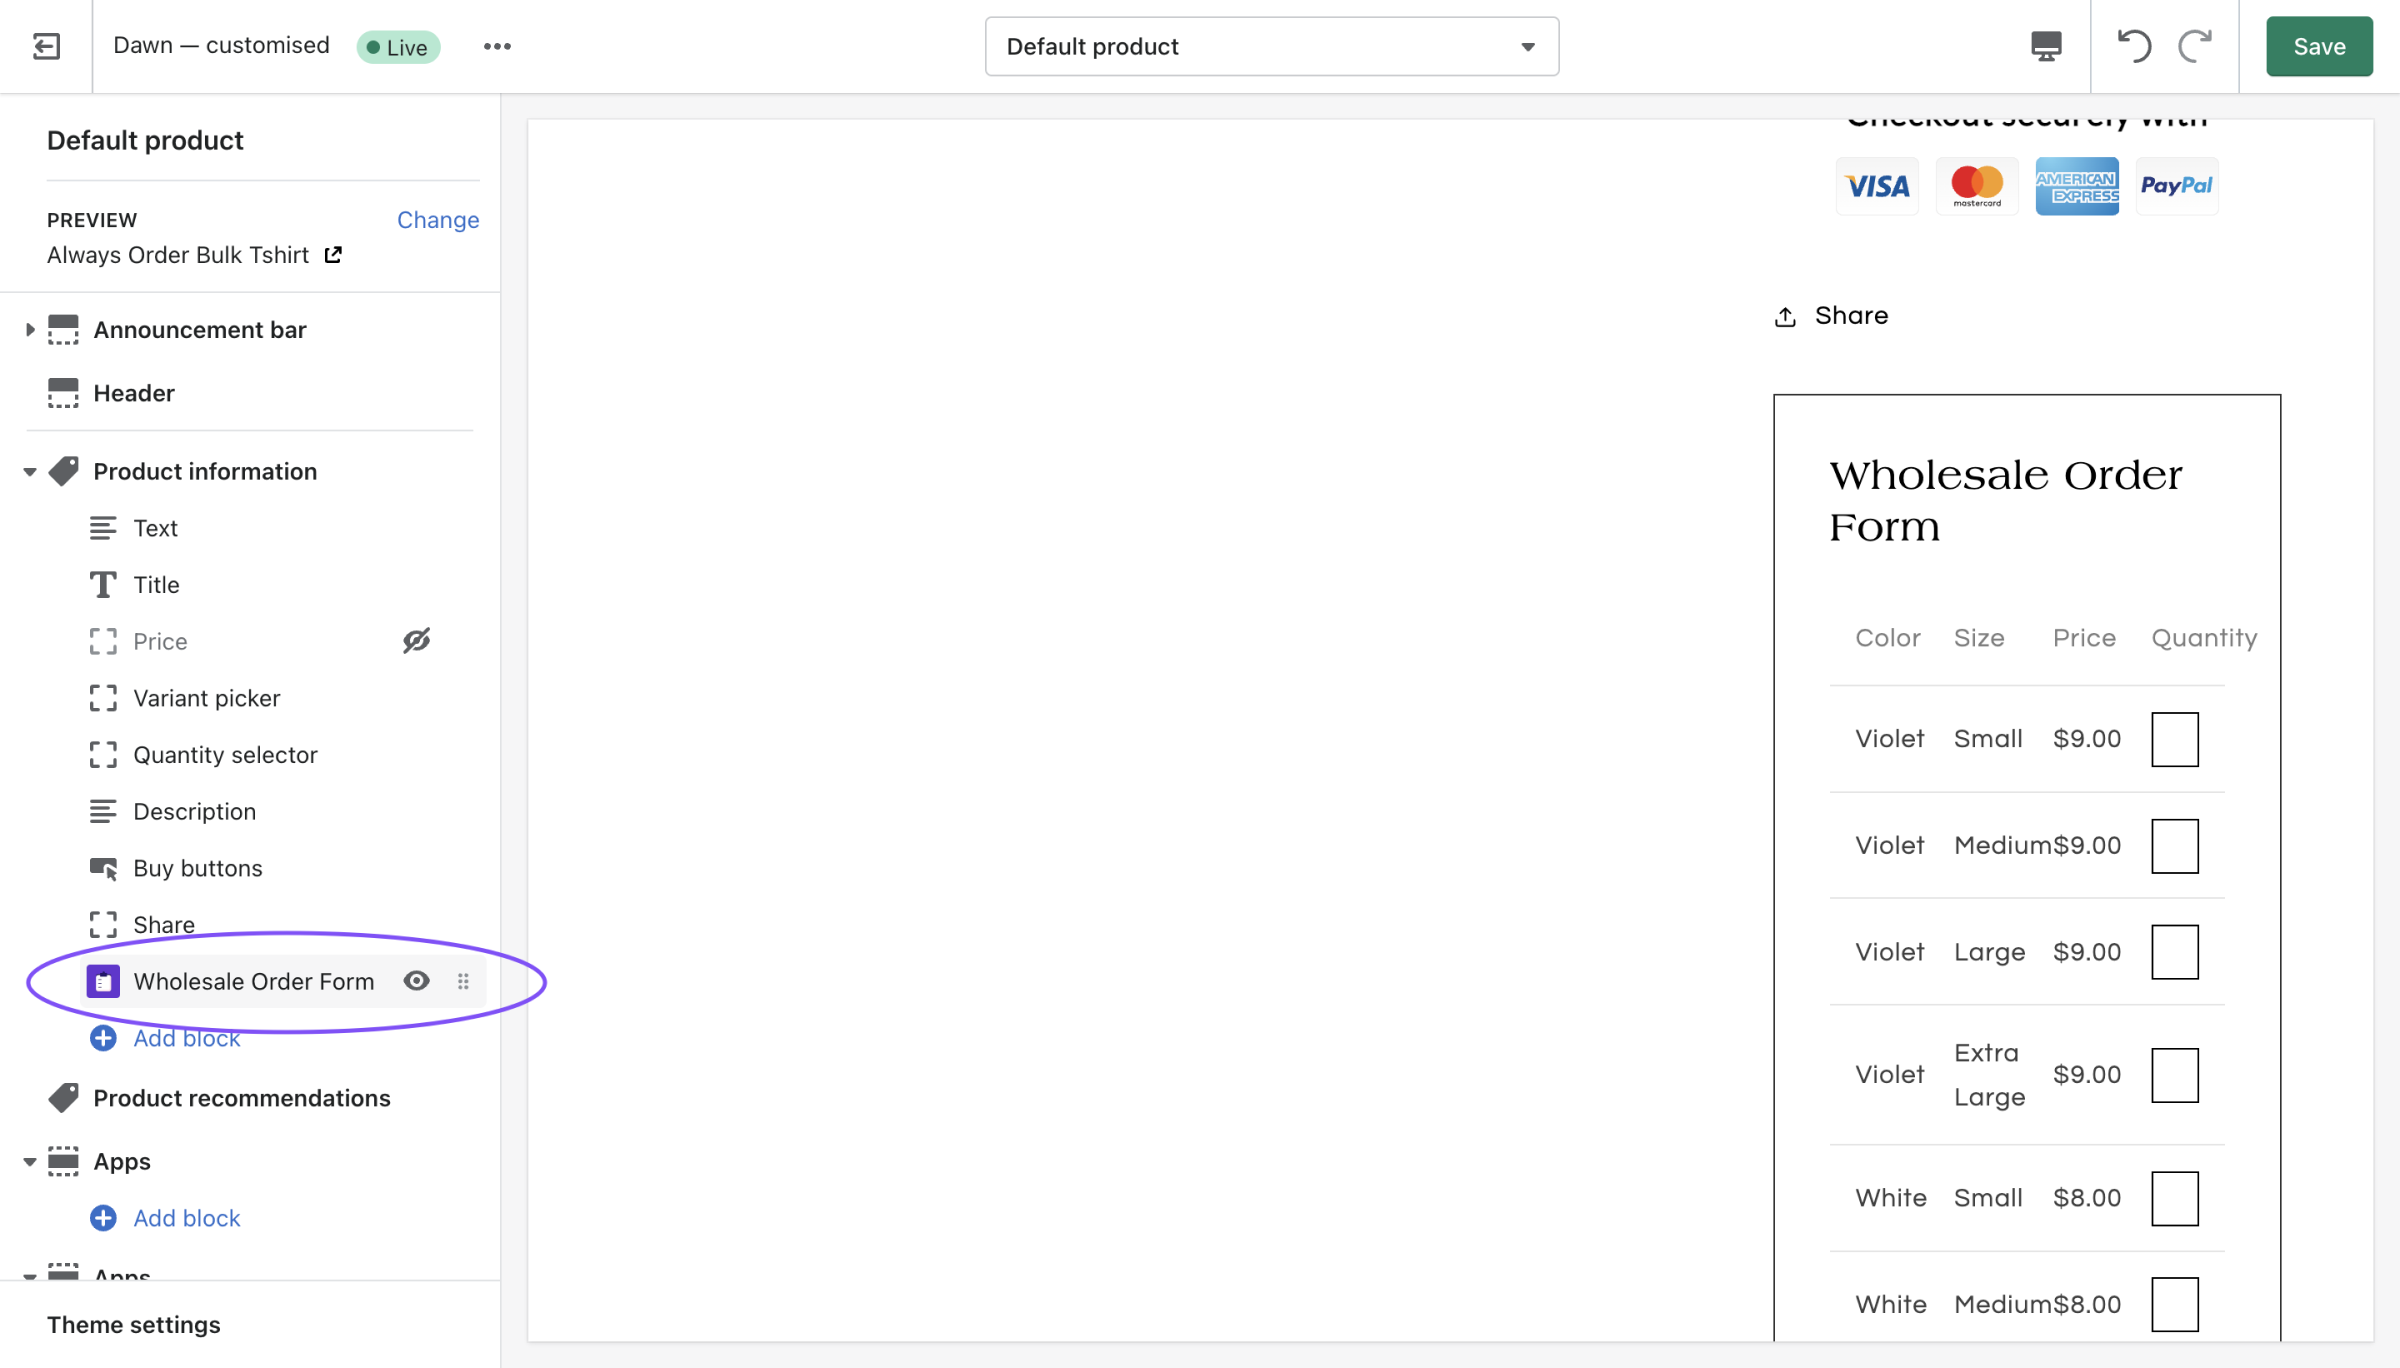Collapse the Product information section
The image size is (2400, 1368).
tap(30, 471)
